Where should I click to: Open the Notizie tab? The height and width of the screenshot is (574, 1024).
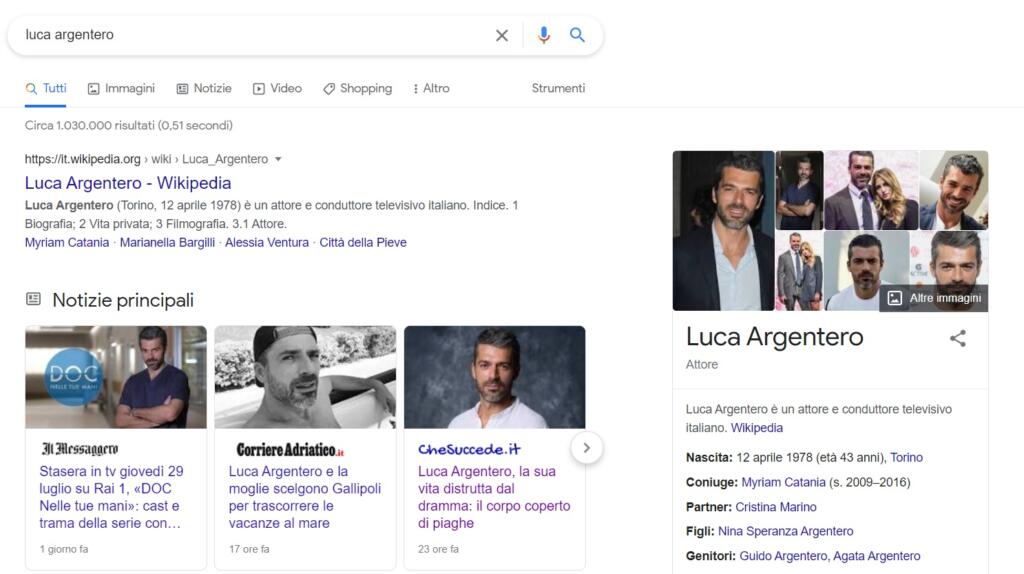pos(204,88)
